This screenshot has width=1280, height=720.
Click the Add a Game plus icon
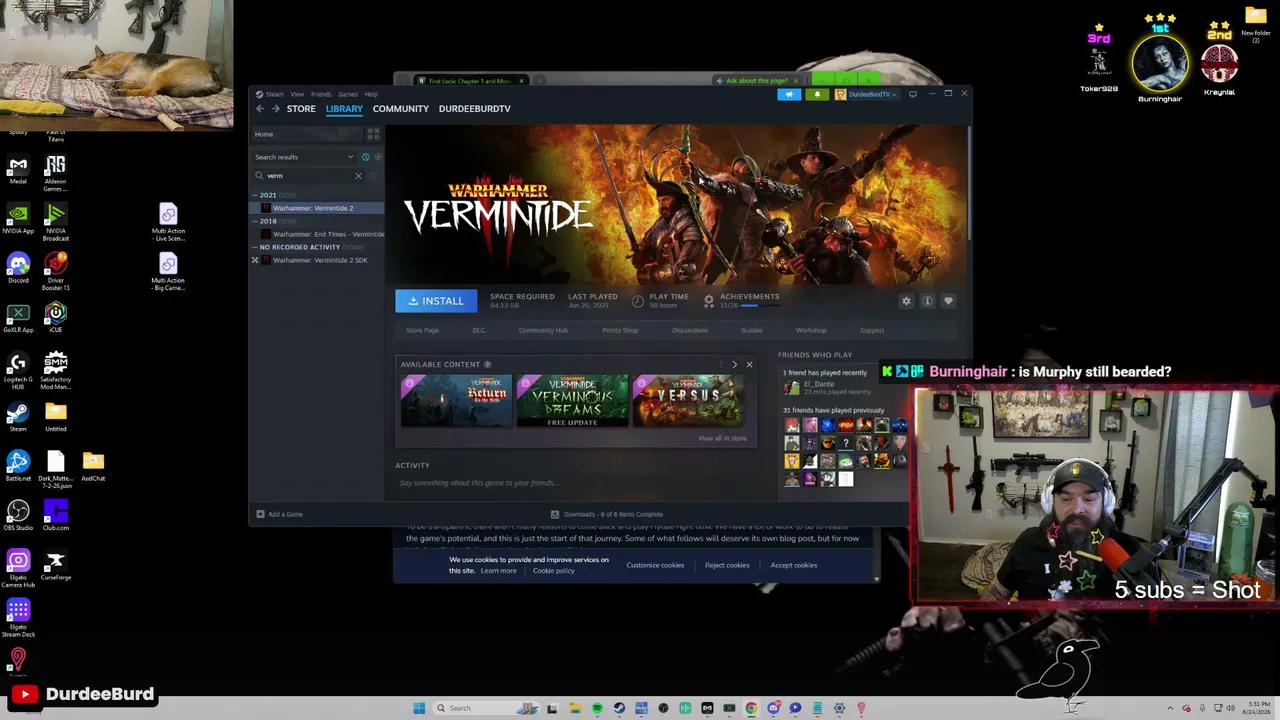(x=260, y=514)
